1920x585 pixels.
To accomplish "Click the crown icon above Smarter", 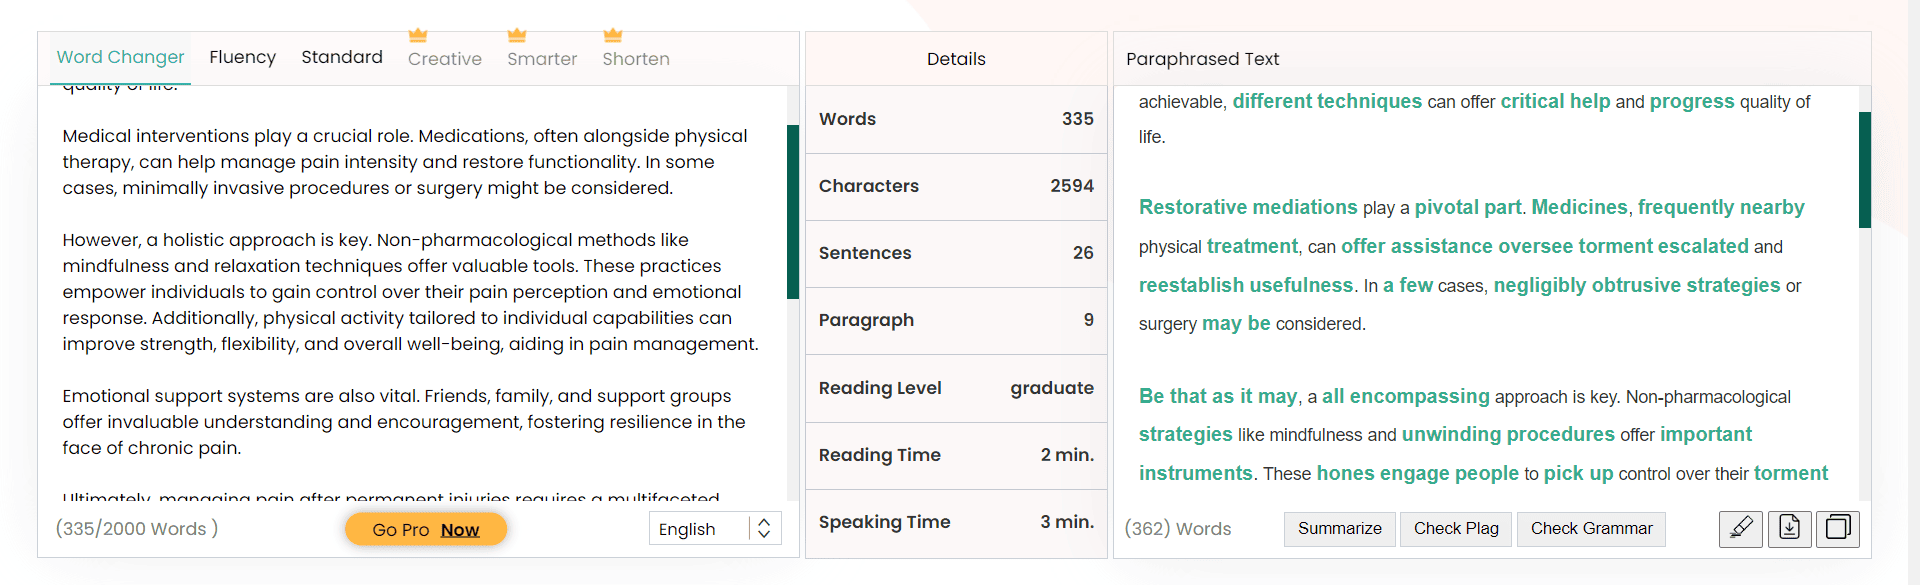I will point(517,36).
